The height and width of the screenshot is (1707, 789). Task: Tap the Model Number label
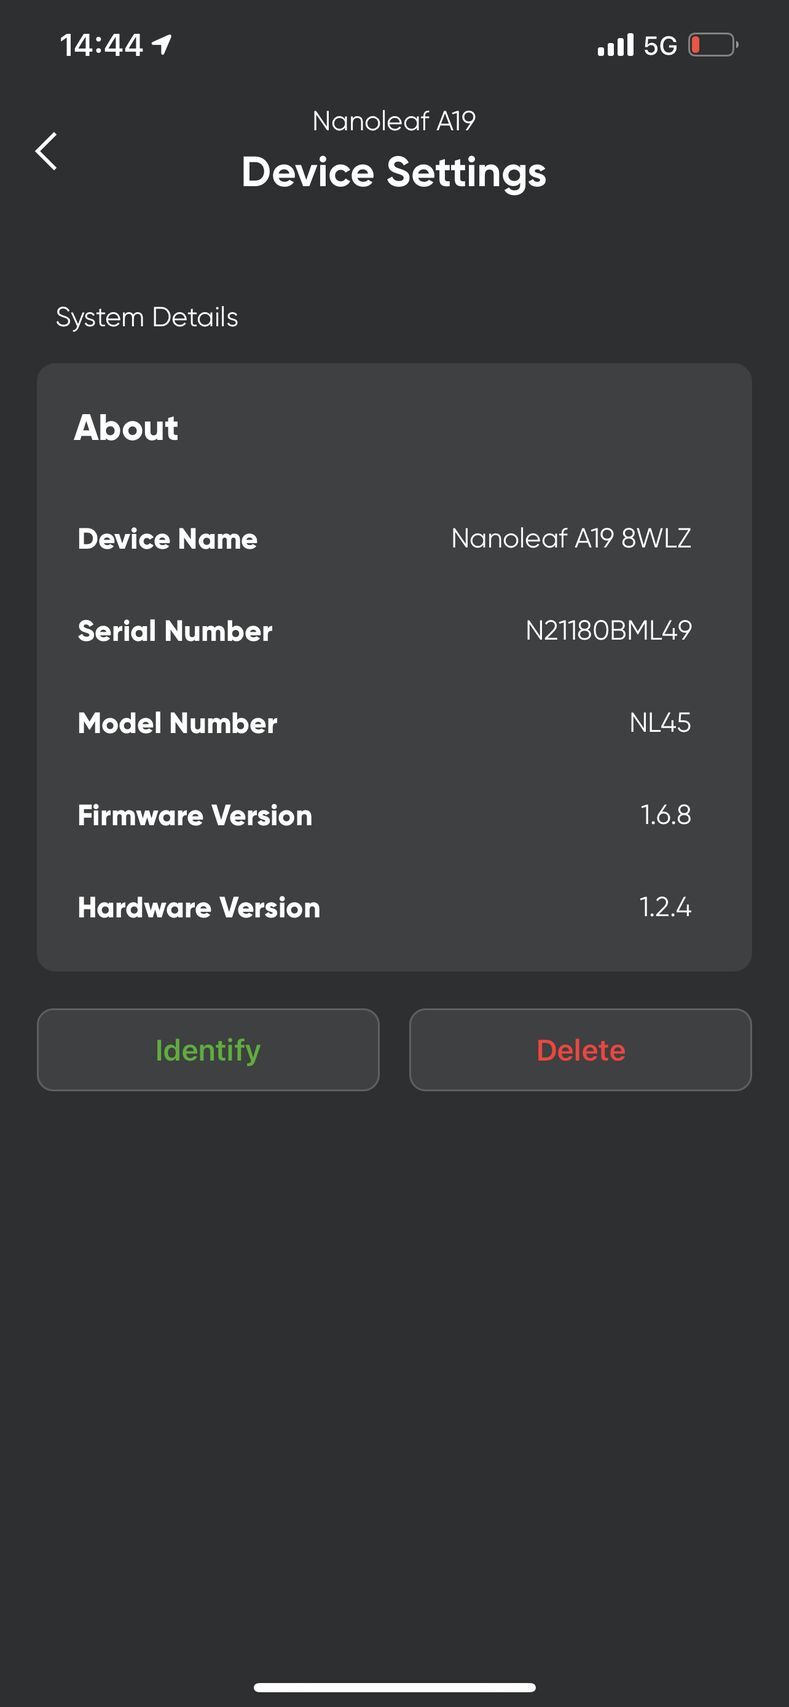[178, 723]
